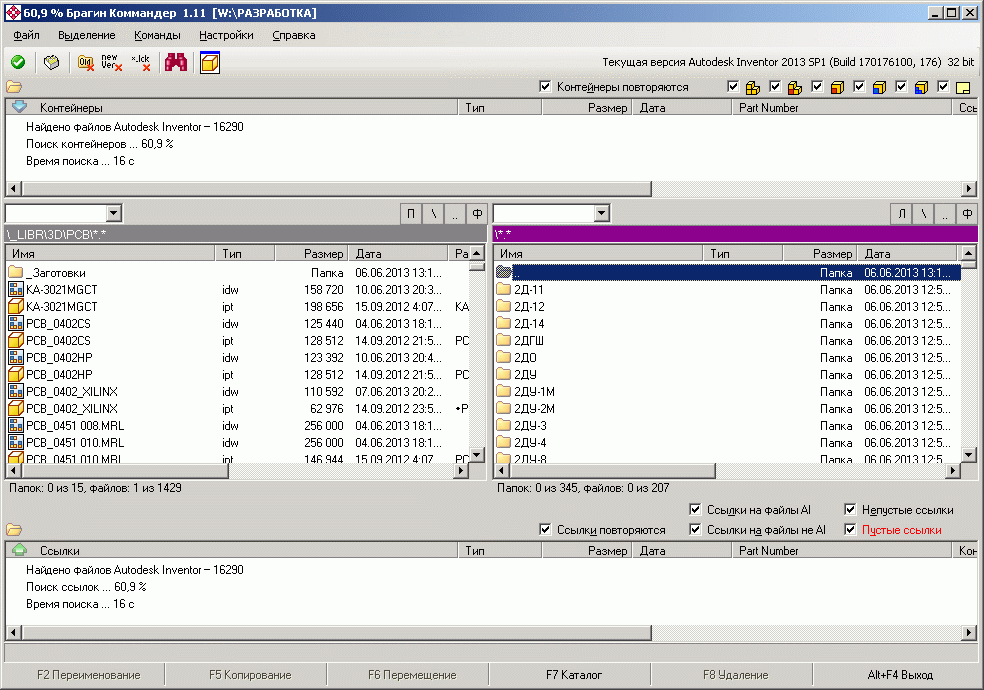Click the green up arrow beside Ссылки
984x690 pixels.
pyautogui.click(x=19, y=549)
